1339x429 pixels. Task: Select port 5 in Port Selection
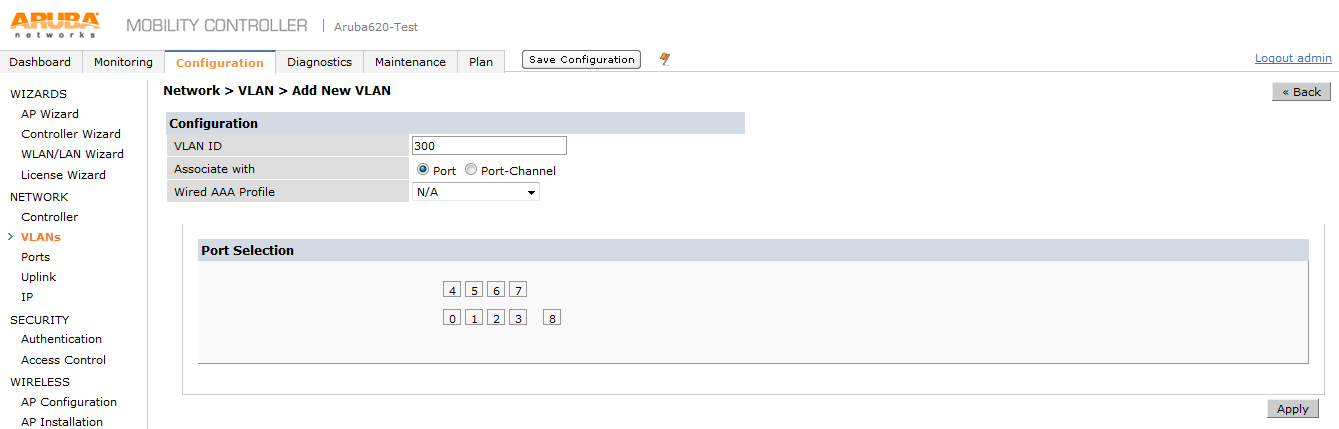tap(474, 290)
